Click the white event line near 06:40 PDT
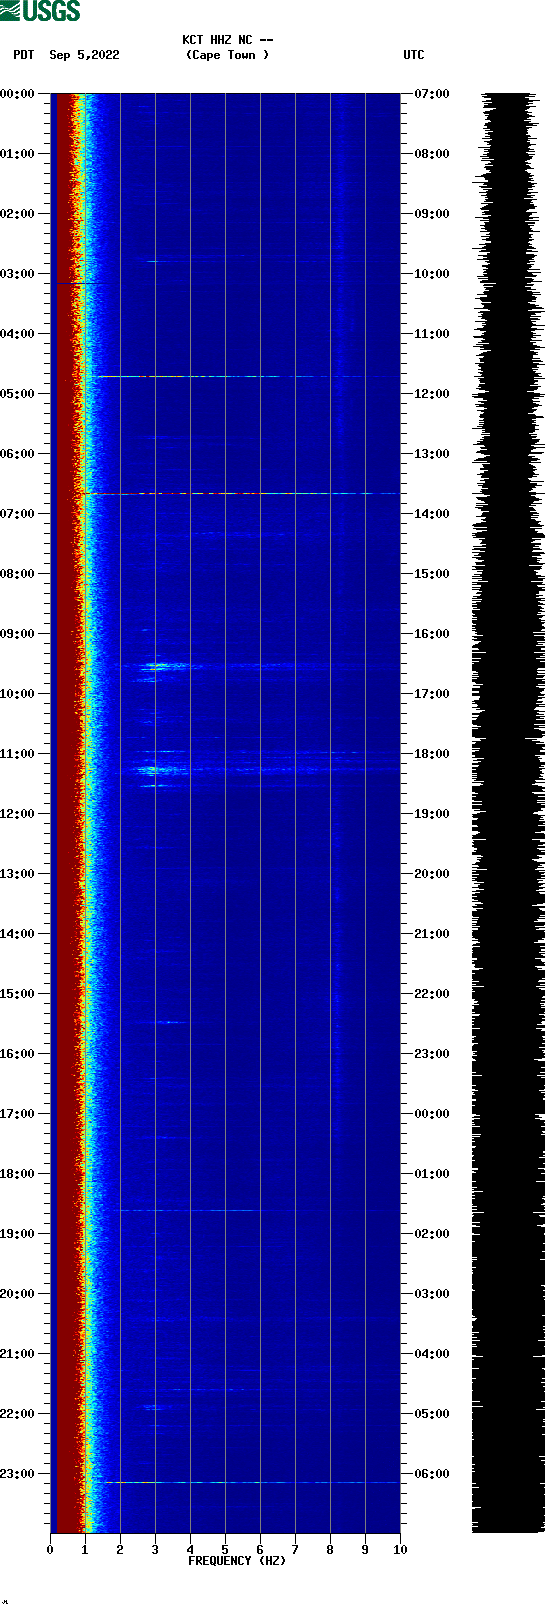Image resolution: width=552 pixels, height=1613 pixels. (245, 494)
